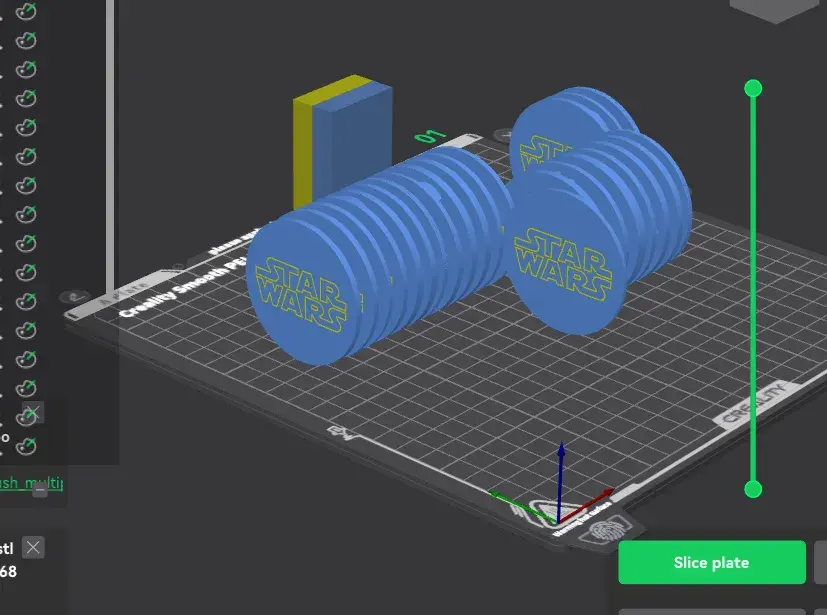Image resolution: width=827 pixels, height=615 pixels.
Task: Click the green 01 plate number label
Action: (430, 136)
